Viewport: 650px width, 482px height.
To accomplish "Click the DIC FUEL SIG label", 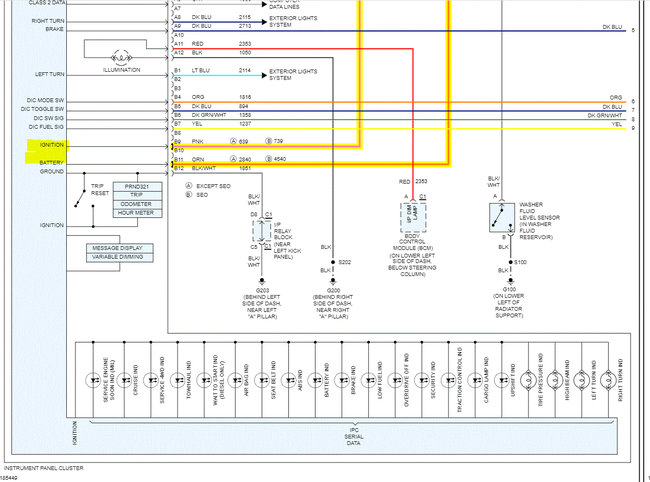I will click(x=46, y=127).
